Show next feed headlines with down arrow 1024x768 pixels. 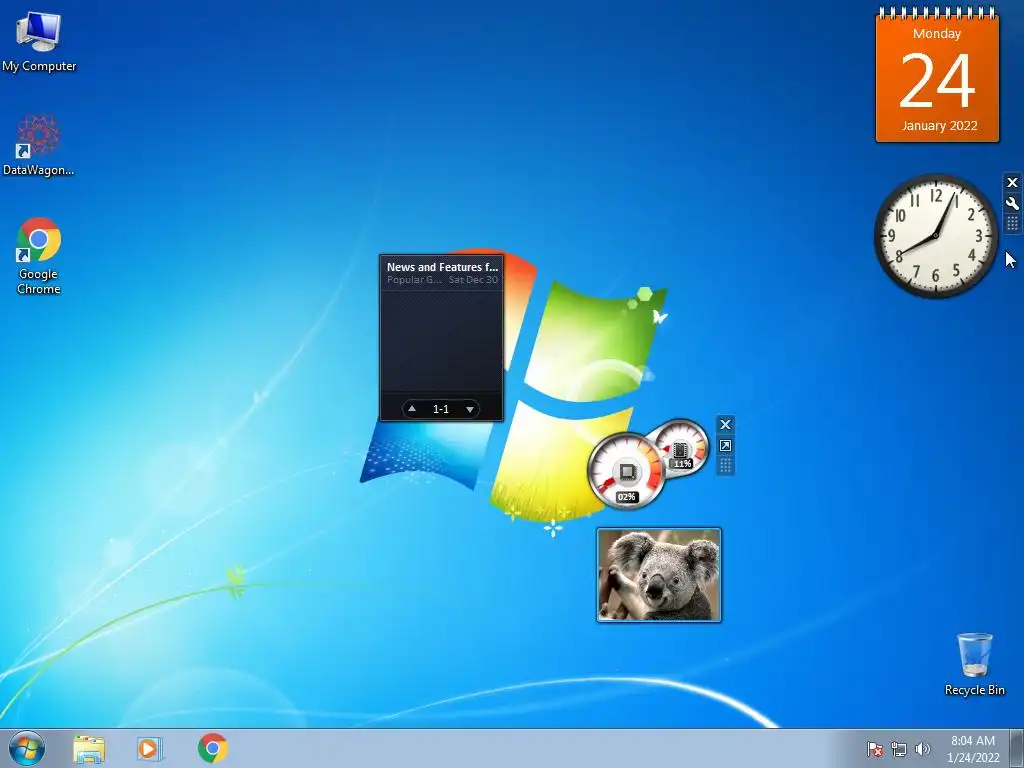click(470, 409)
